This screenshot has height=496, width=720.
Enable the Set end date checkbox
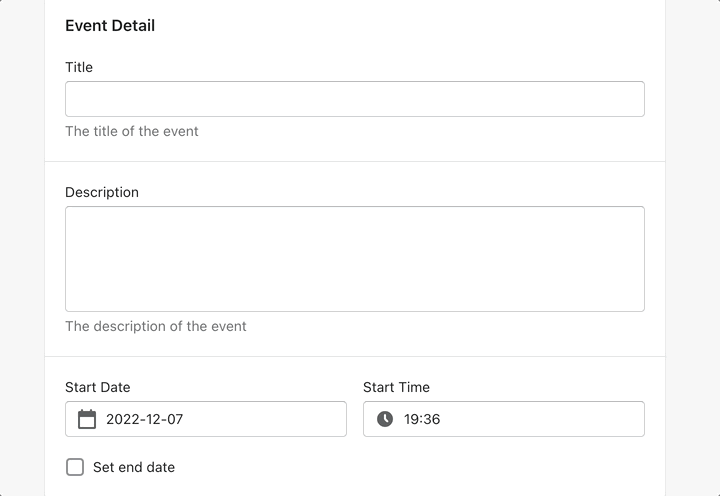click(x=75, y=467)
